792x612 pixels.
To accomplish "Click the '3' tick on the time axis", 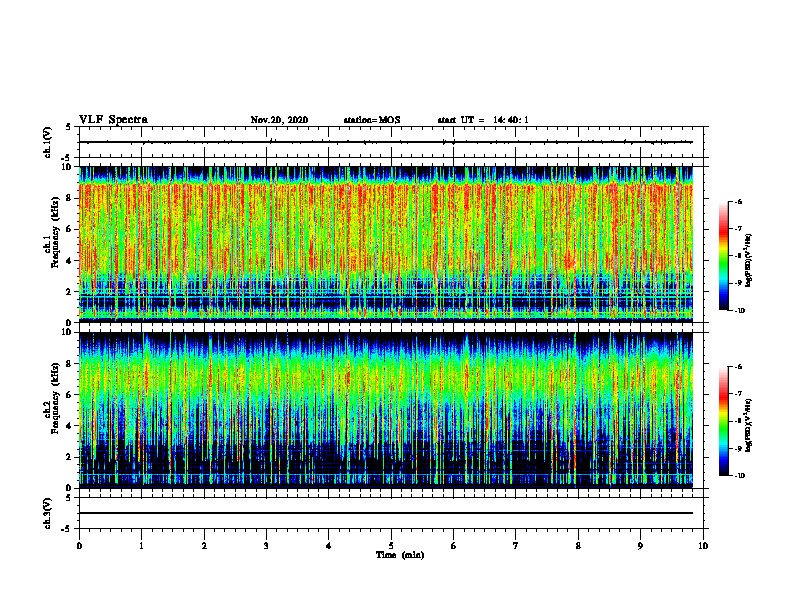I will [x=266, y=546].
